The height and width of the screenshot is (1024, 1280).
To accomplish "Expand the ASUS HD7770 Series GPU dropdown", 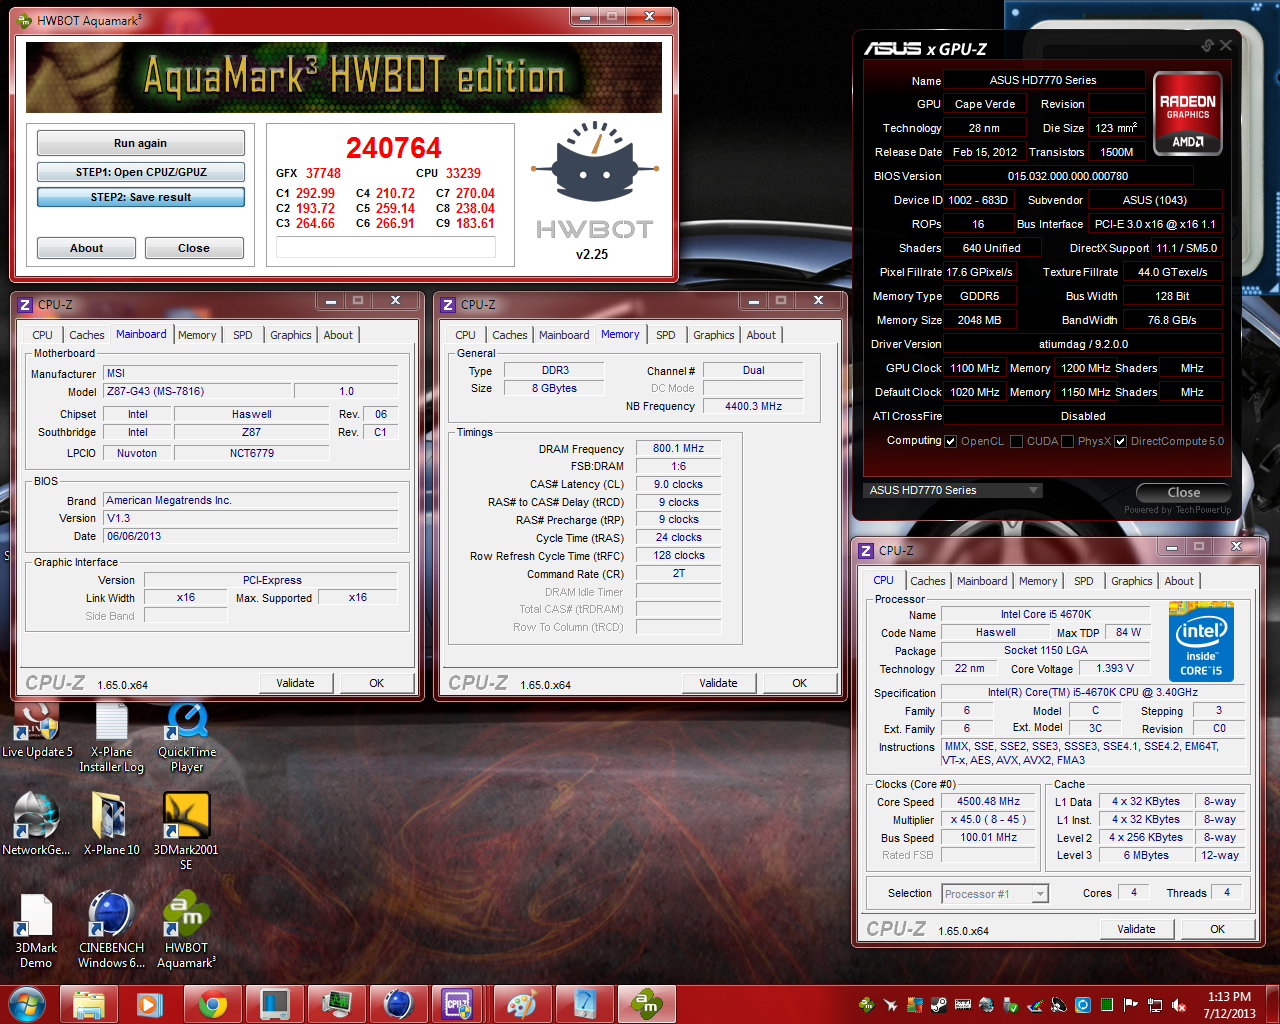I will click(x=953, y=490).
